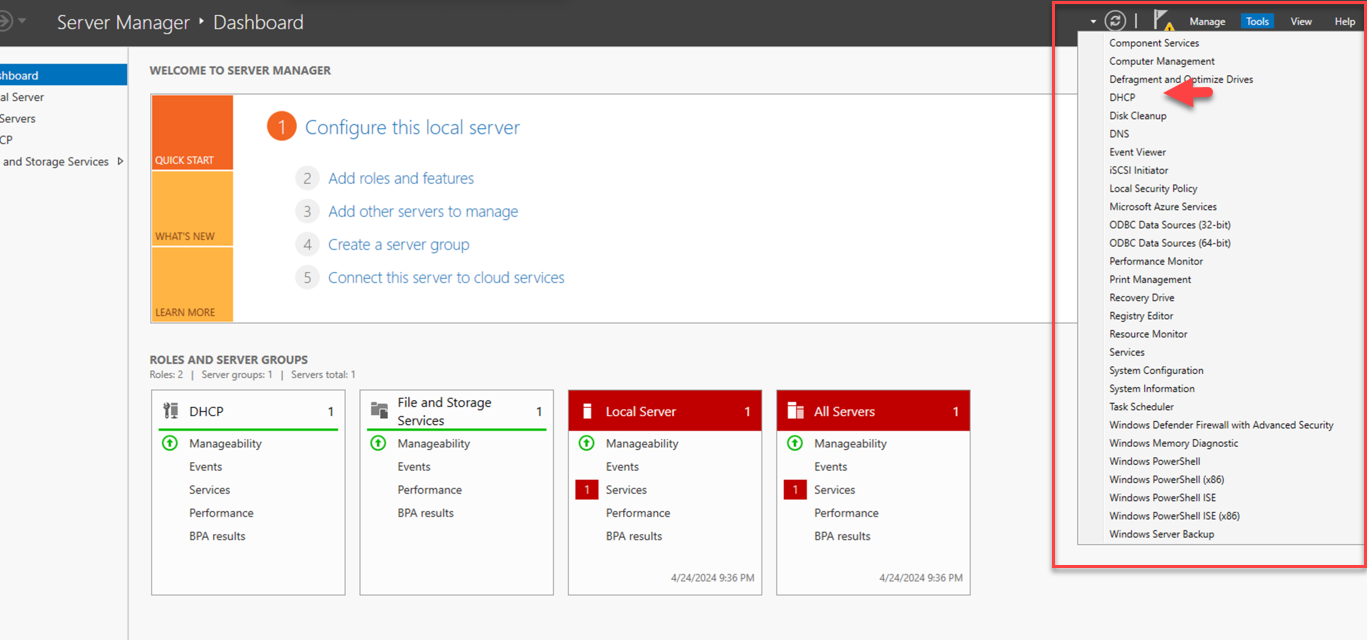Open dropdown arrow left of refresh icon

click(x=1094, y=22)
